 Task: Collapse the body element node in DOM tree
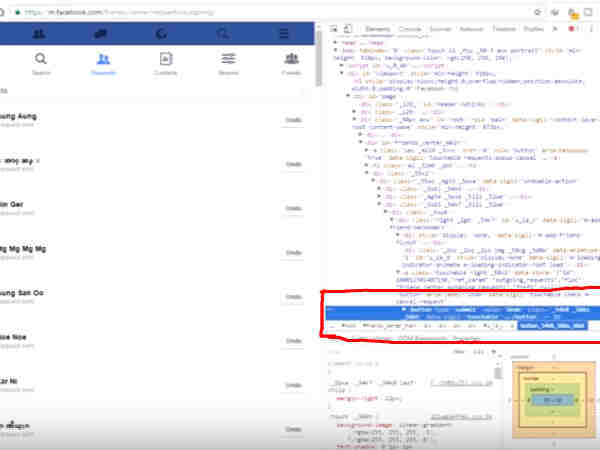[336, 50]
